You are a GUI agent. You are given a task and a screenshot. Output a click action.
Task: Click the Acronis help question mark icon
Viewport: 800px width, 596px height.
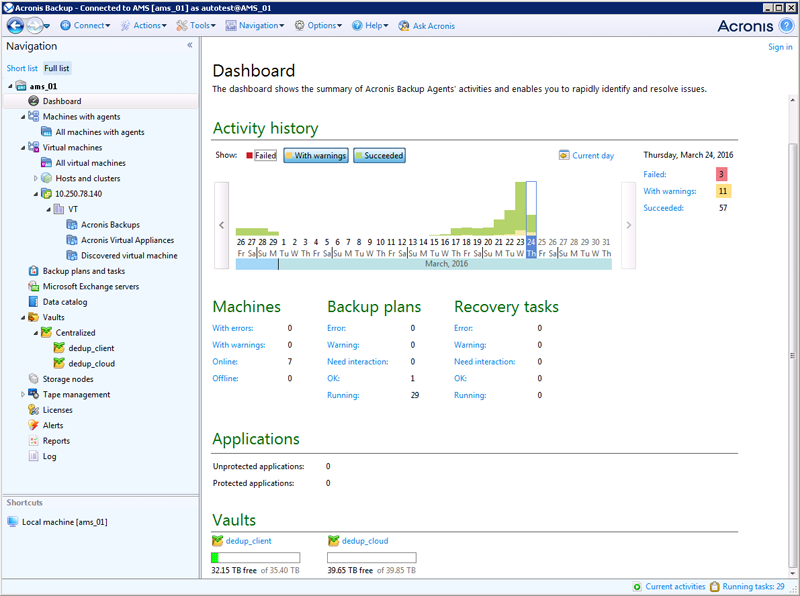pyautogui.click(x=786, y=26)
